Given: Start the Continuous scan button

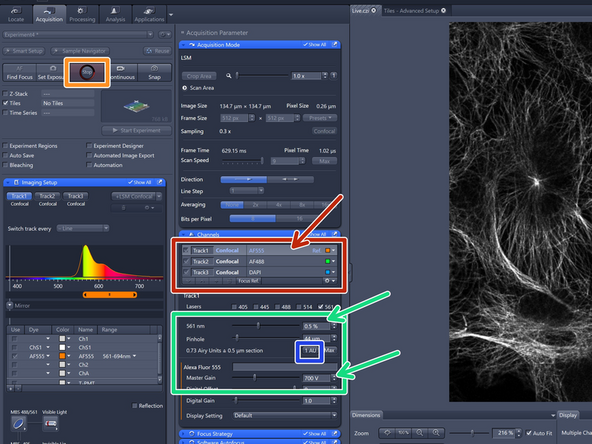Looking at the screenshot, I should point(122,72).
